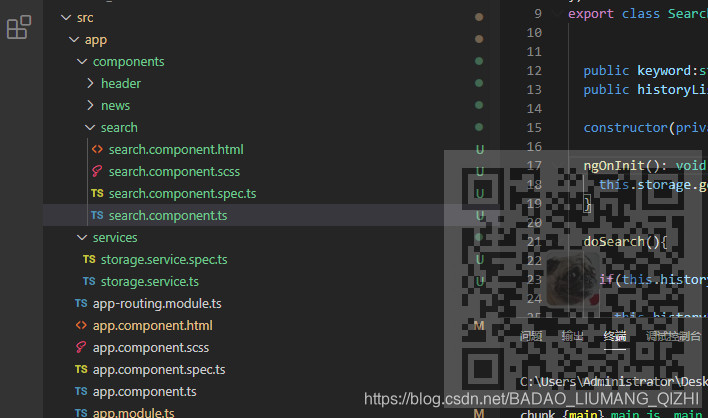708x418 pixels.
Task: Click historyList declaration on line 13
Action: 646,90
